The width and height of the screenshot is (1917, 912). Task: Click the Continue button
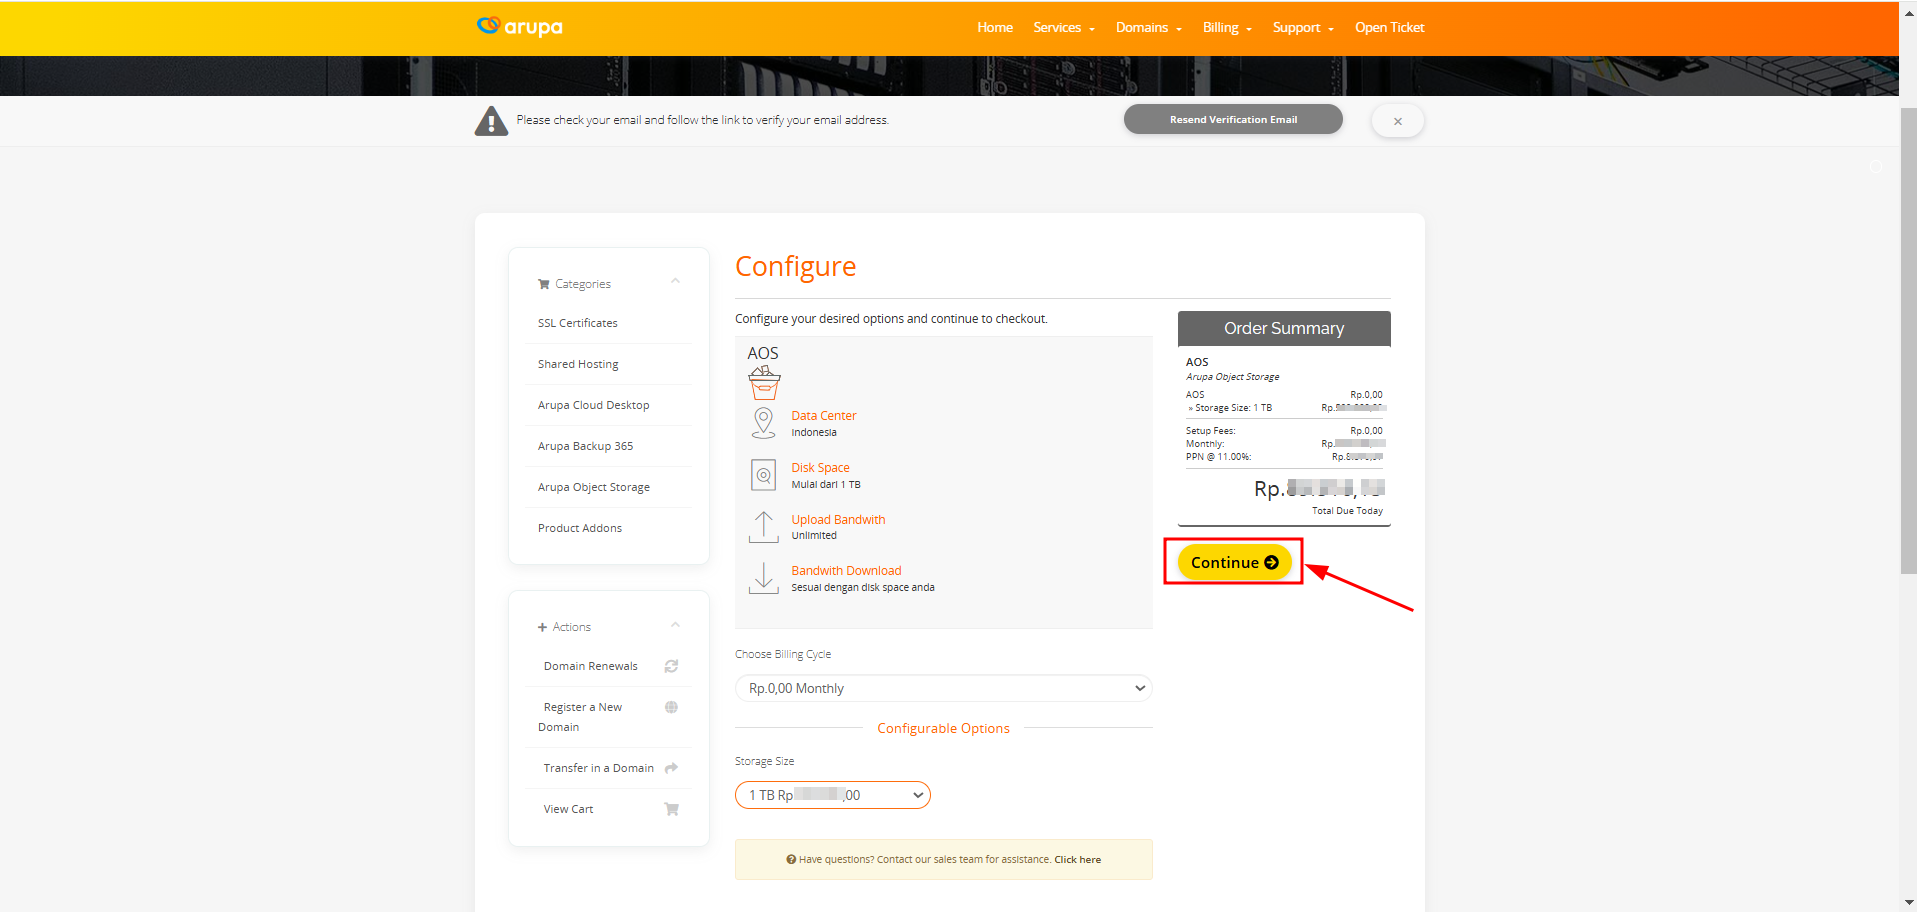click(x=1232, y=562)
